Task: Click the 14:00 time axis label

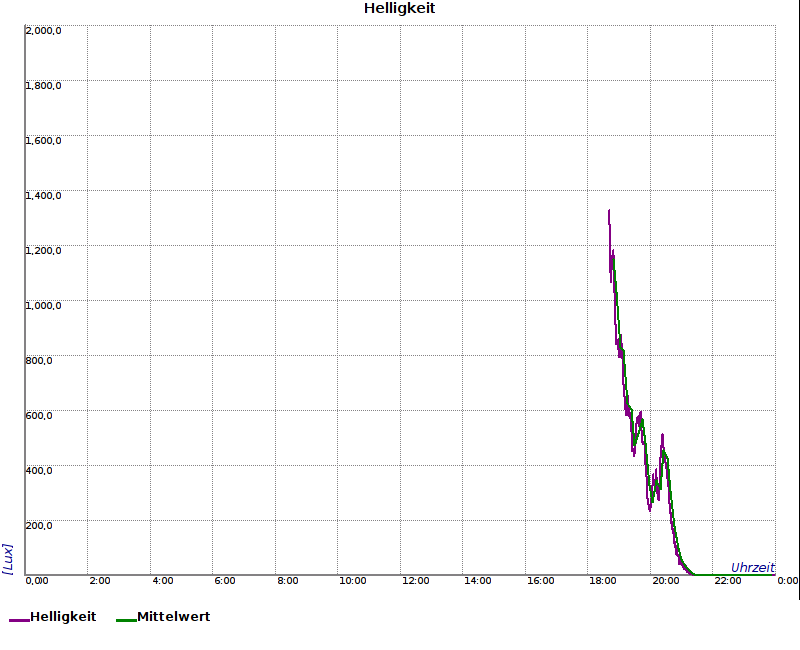Action: pos(478,581)
